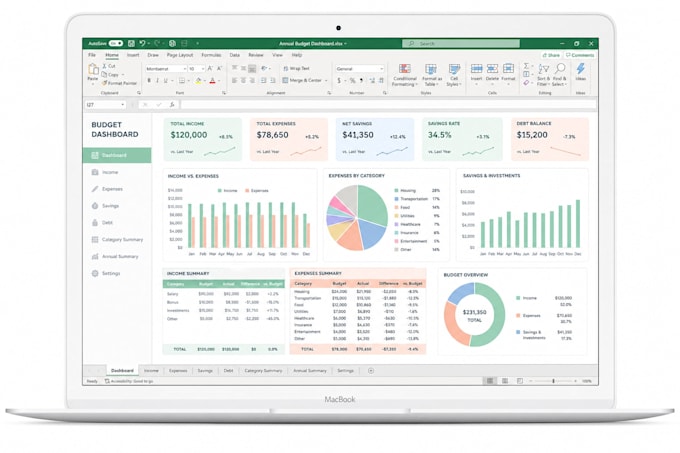Viewport: 680px width, 453px height.
Task: Click the AutoSum sigma icon
Action: click(x=526, y=66)
